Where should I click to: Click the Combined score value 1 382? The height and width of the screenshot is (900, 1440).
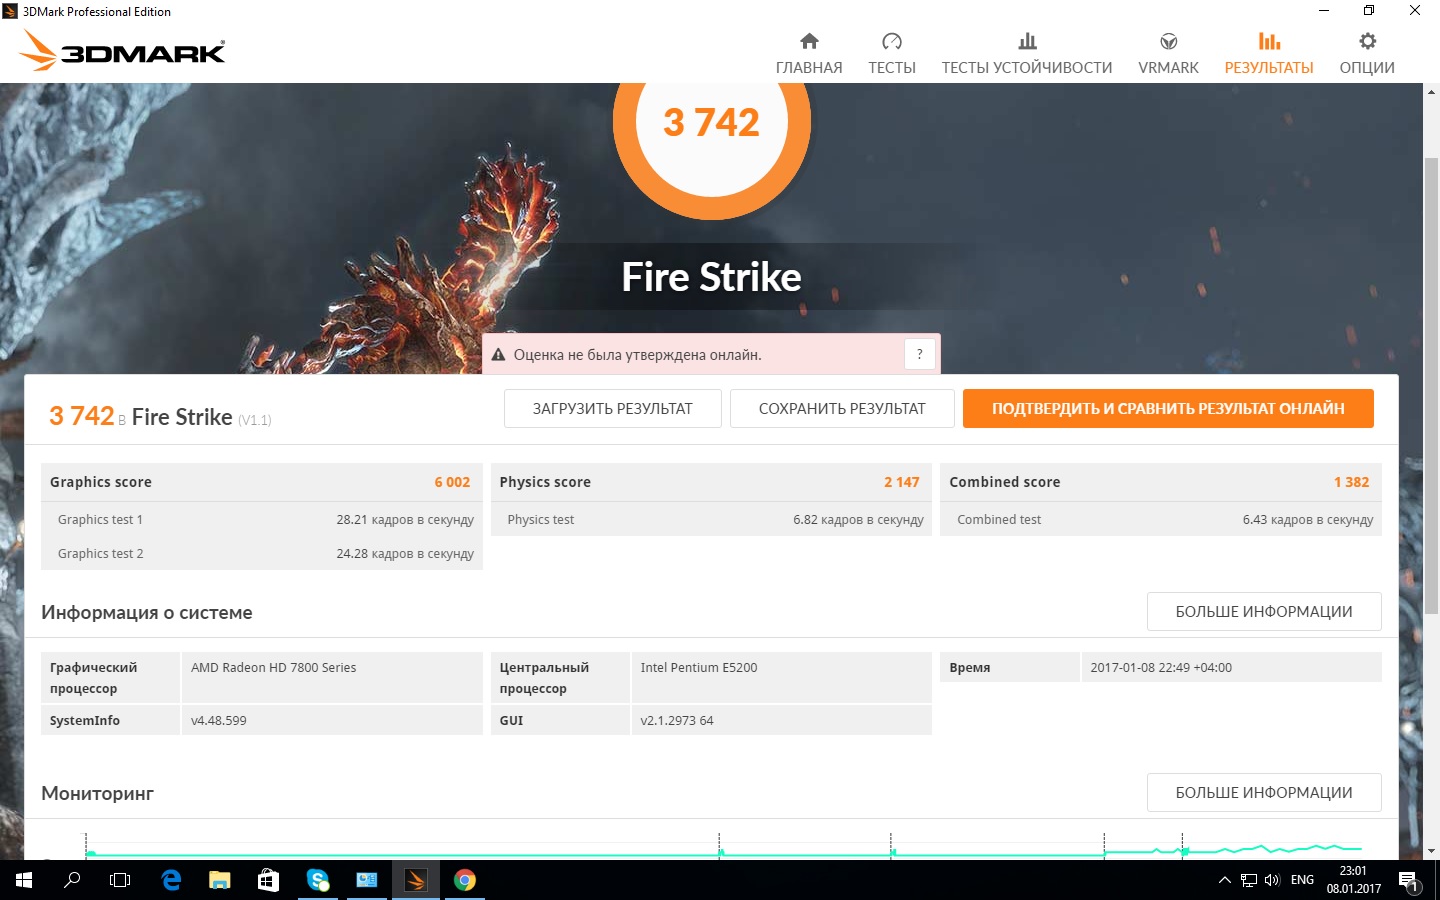[x=1351, y=482]
